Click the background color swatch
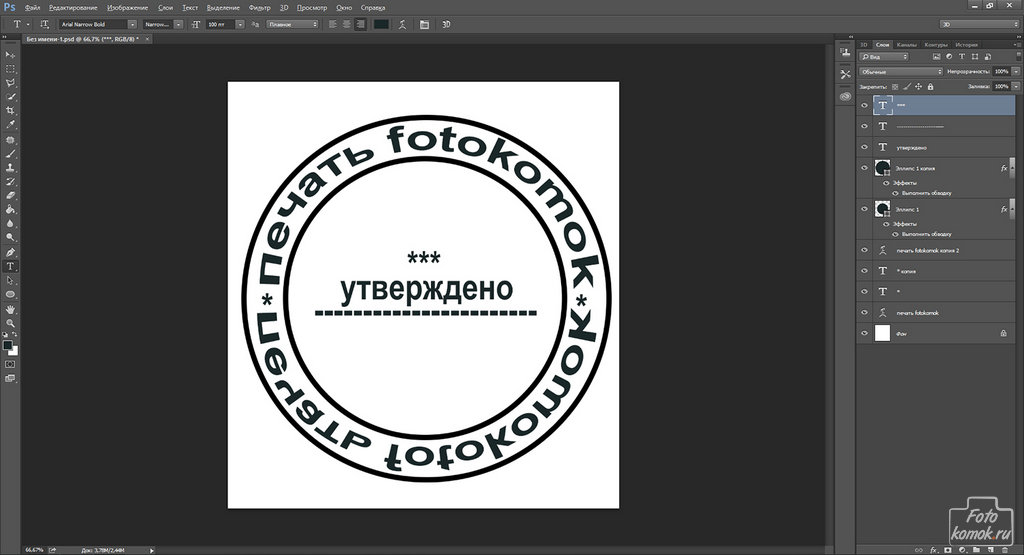This screenshot has height=555, width=1024. point(14,351)
